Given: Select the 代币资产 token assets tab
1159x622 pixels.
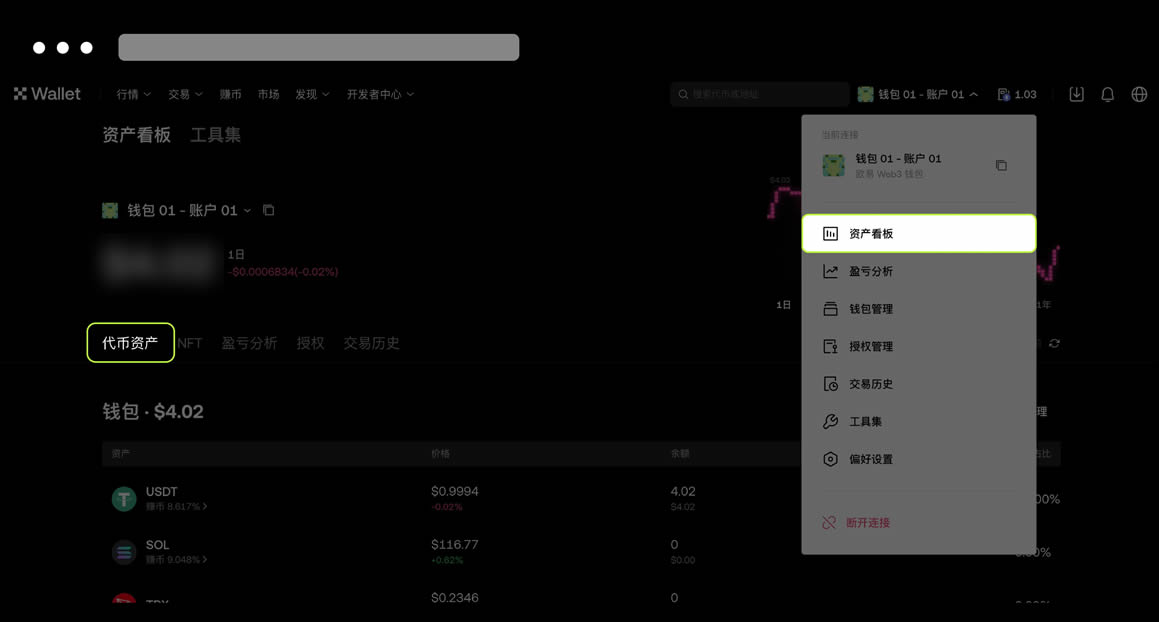Looking at the screenshot, I should pyautogui.click(x=130, y=342).
